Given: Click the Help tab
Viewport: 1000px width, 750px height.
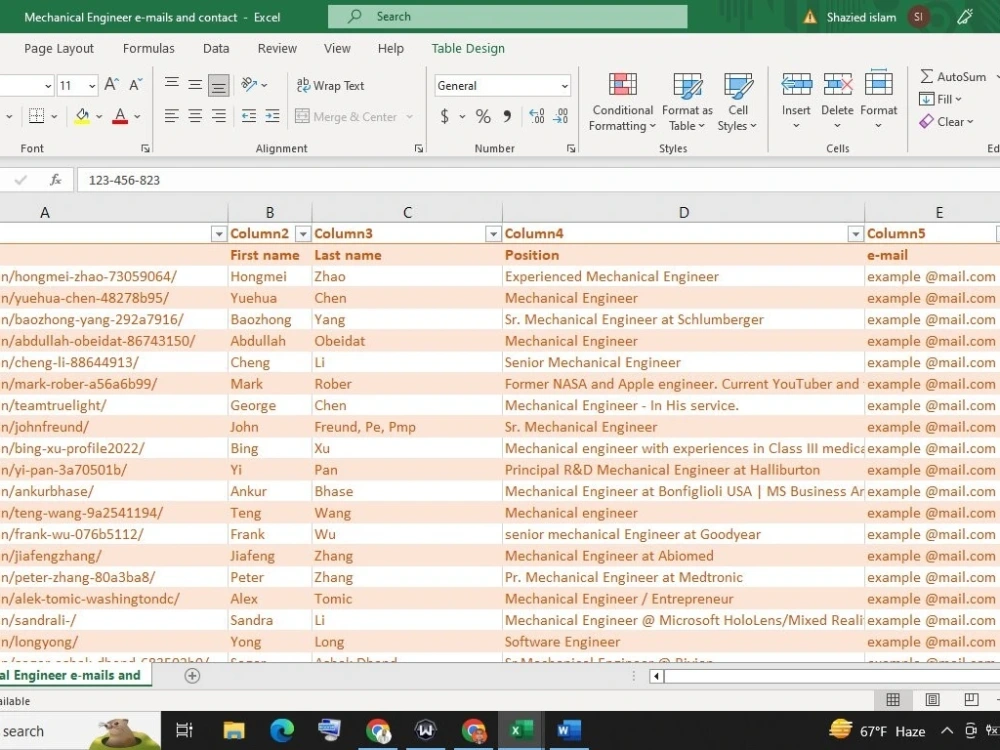Looking at the screenshot, I should [391, 48].
